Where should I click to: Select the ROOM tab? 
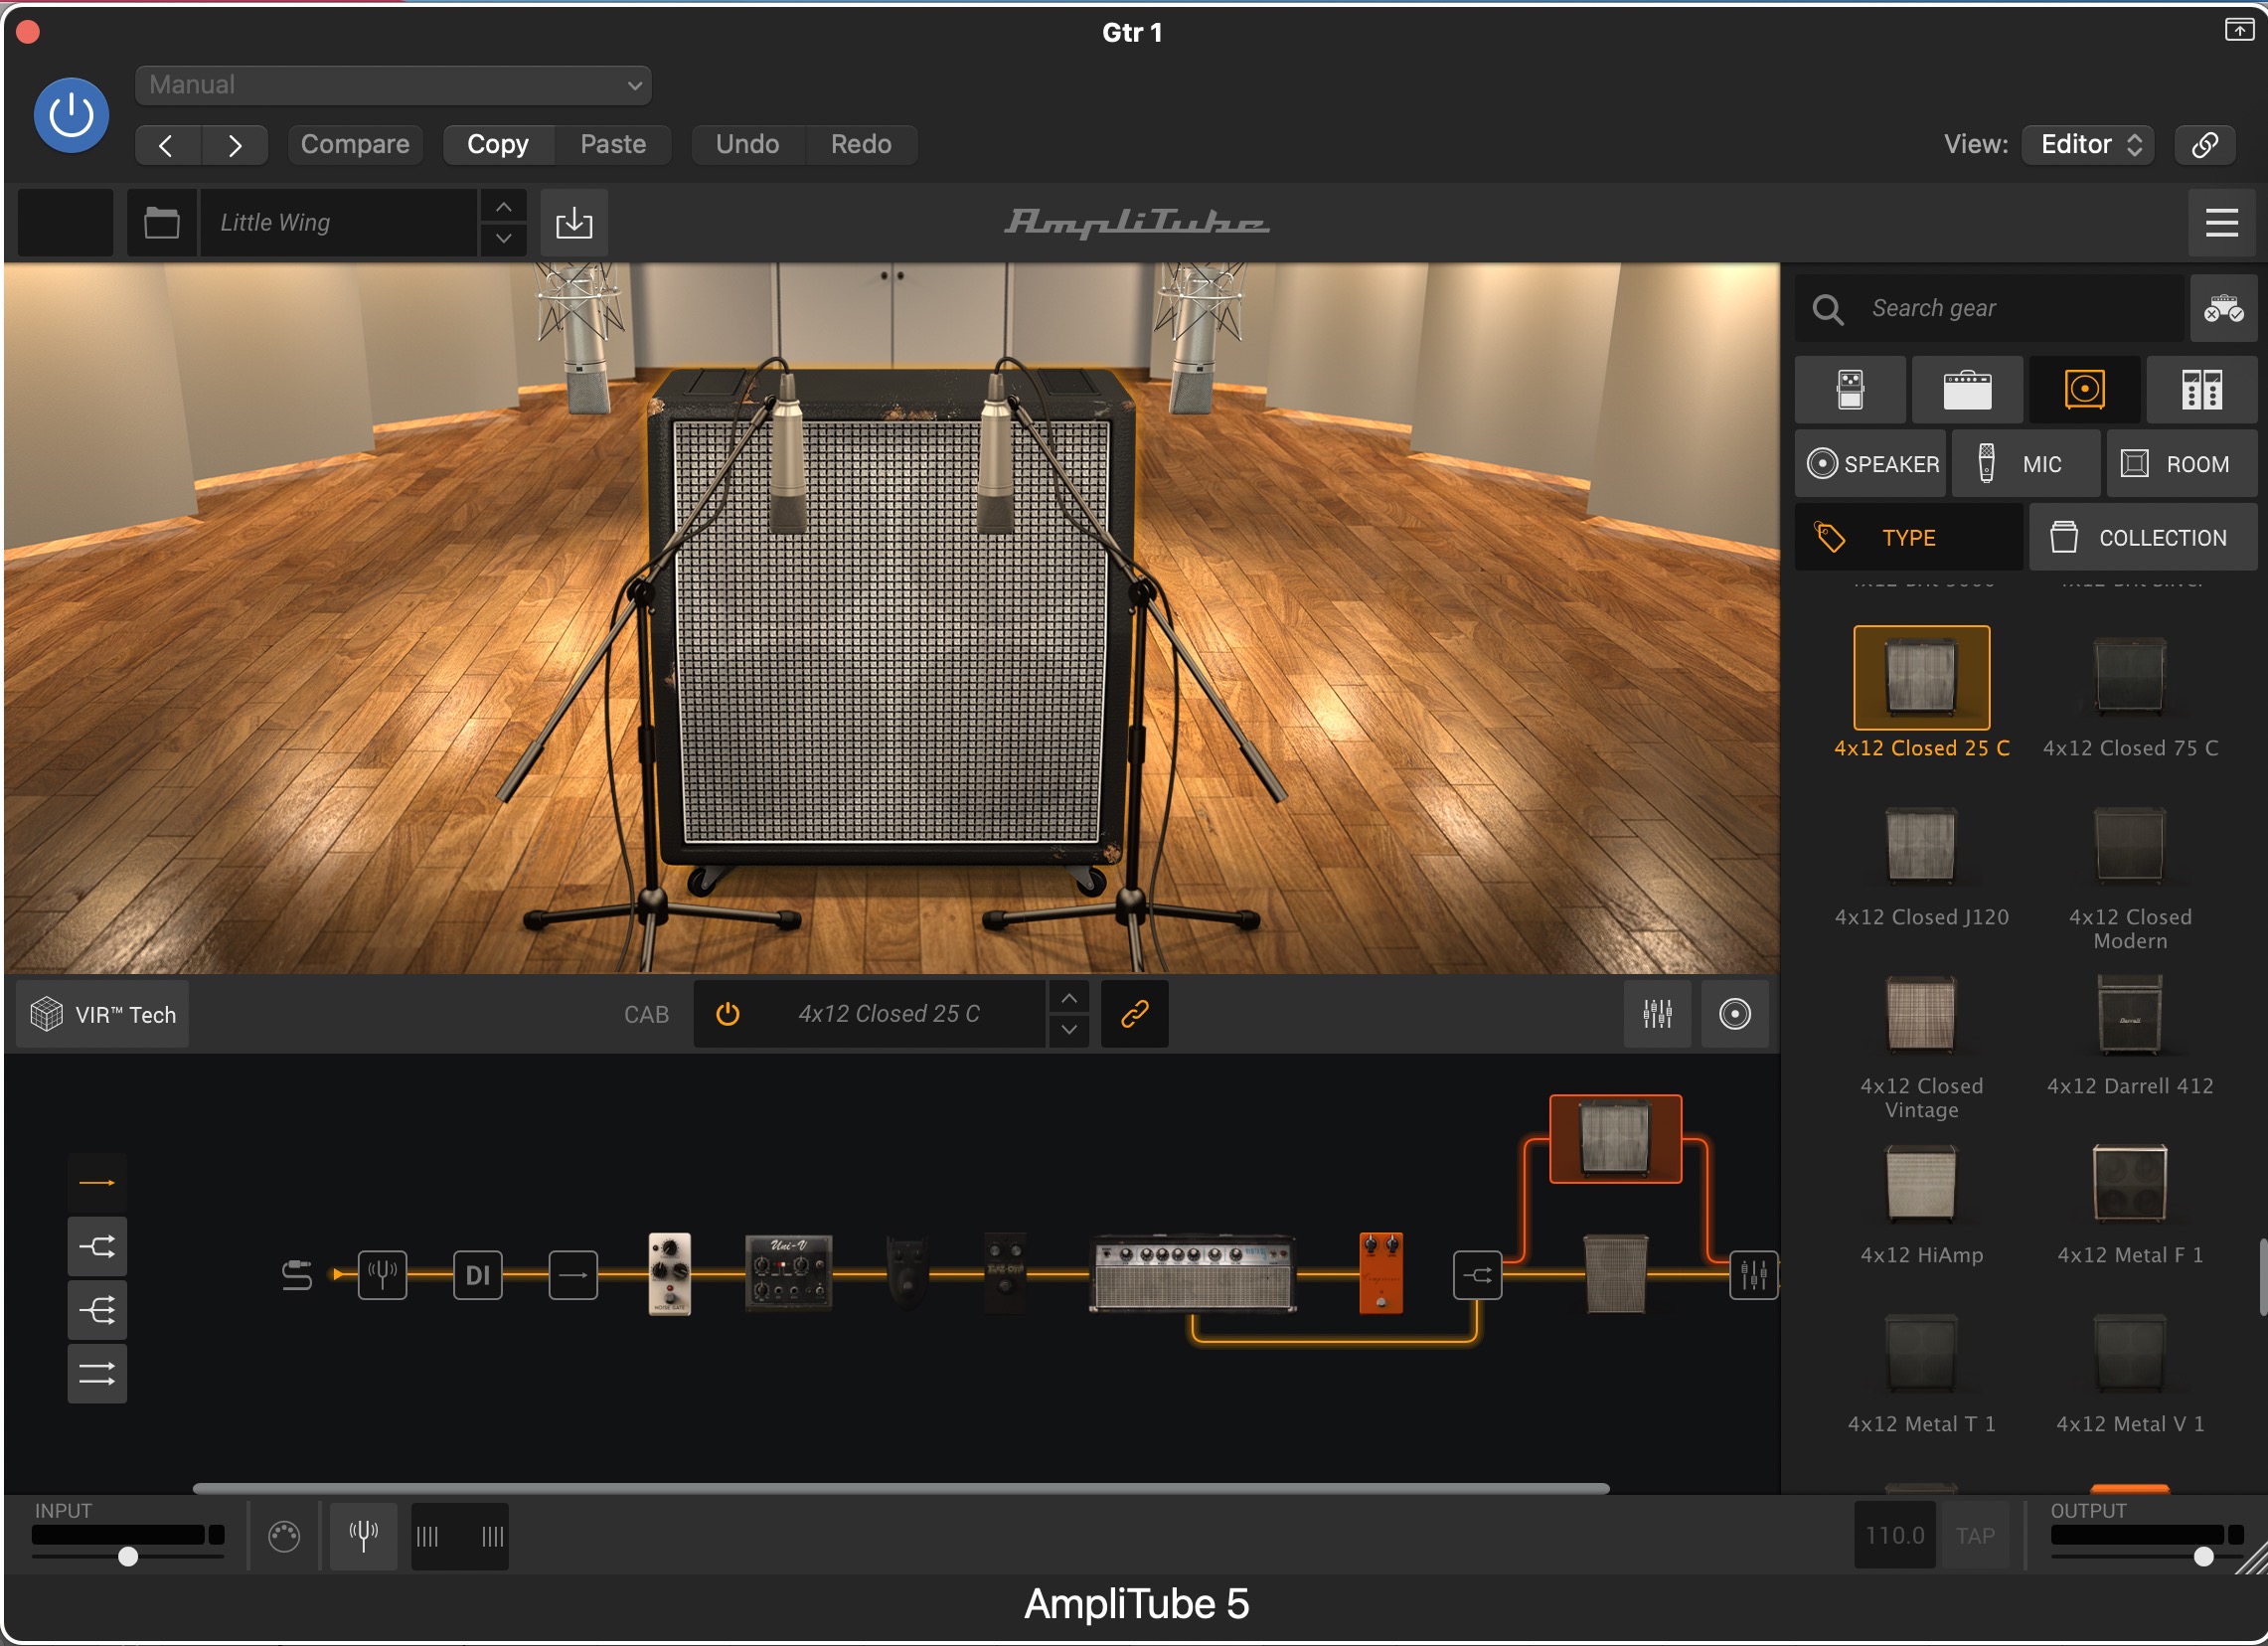click(x=2181, y=464)
